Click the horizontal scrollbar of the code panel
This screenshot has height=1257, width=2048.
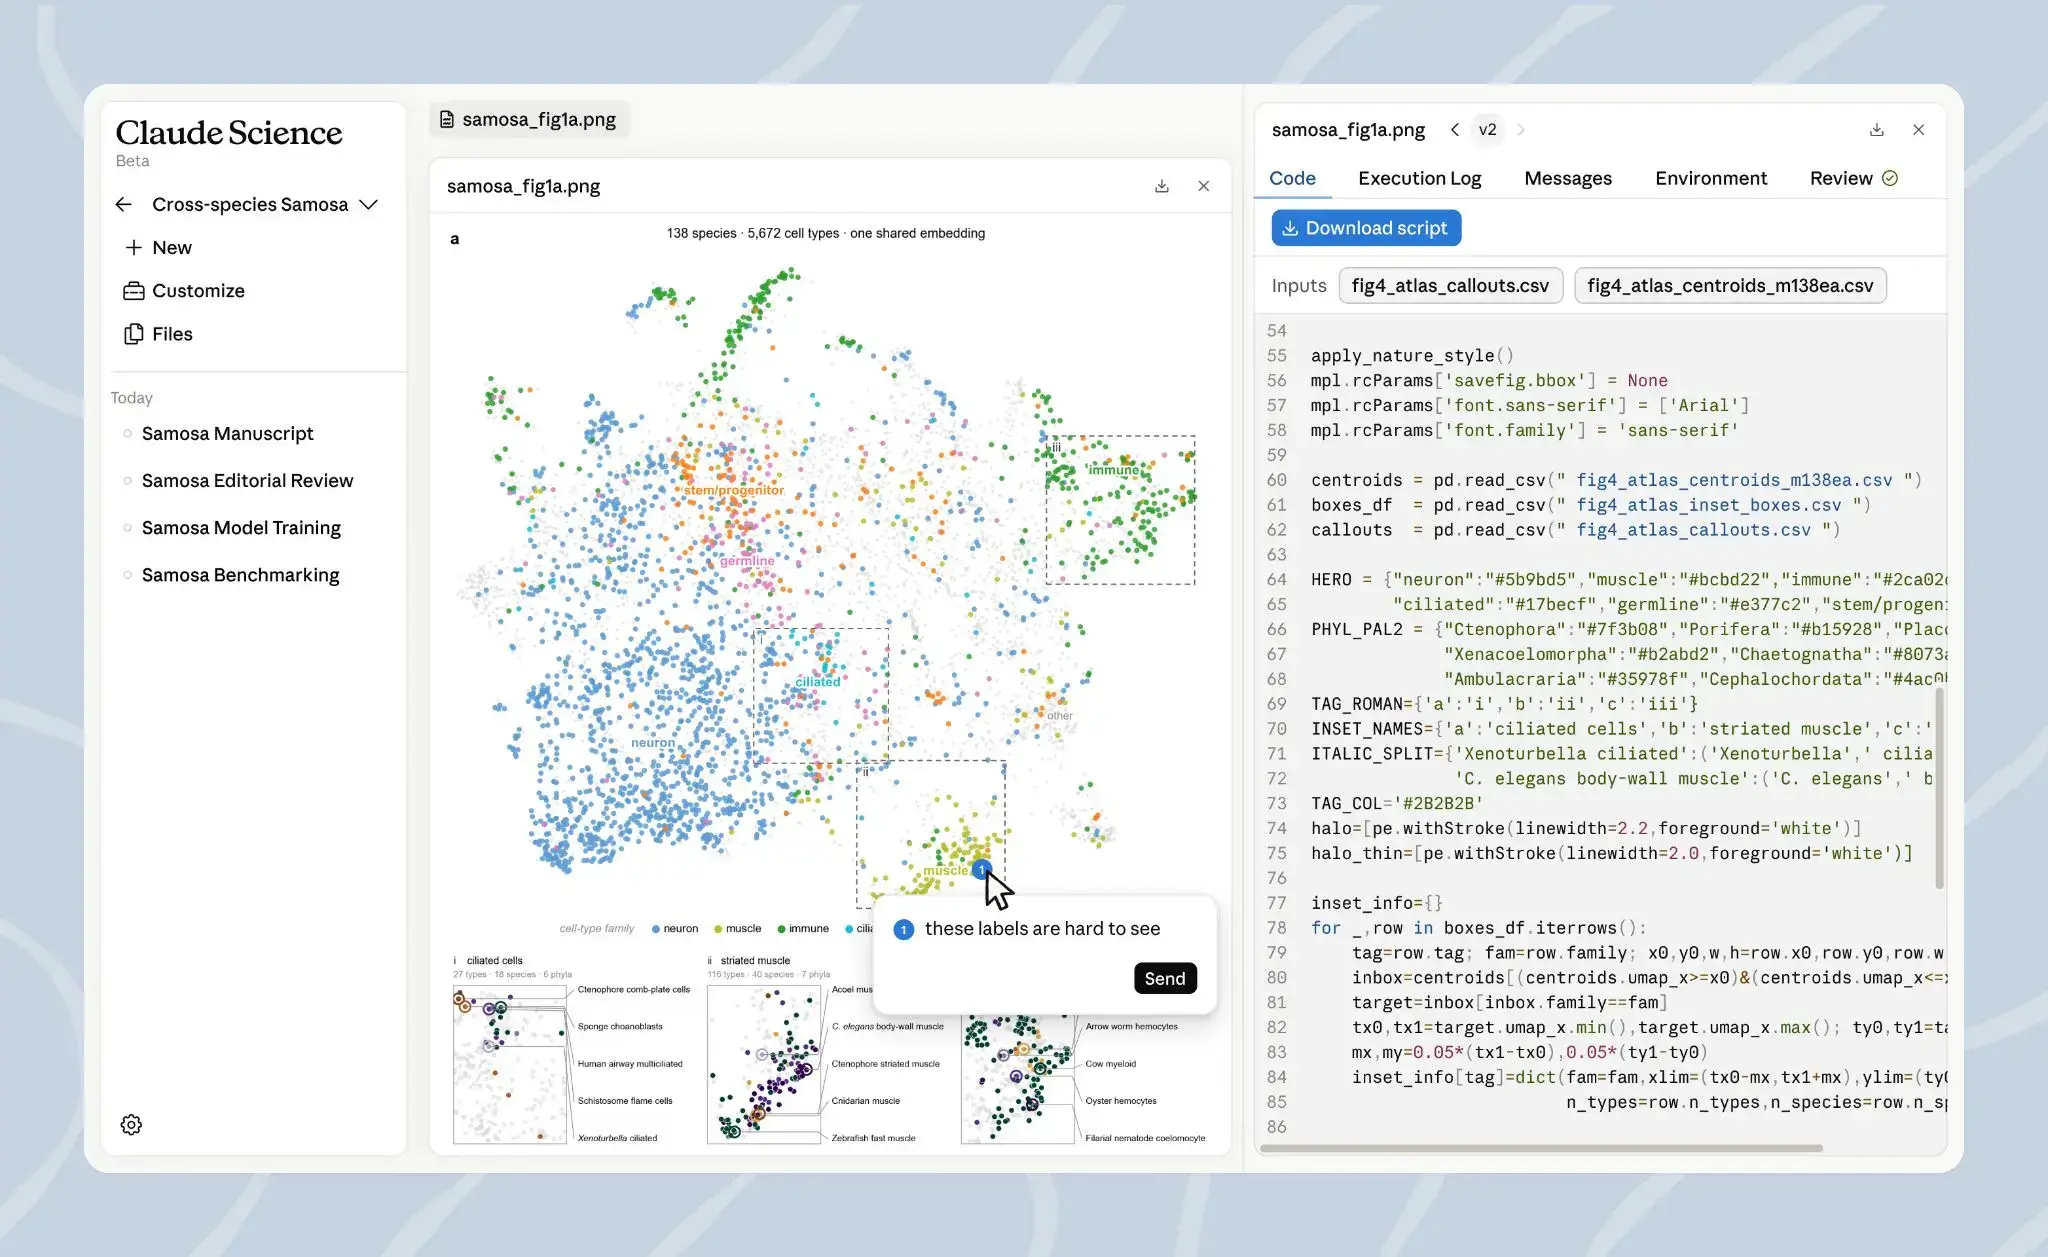pyautogui.click(x=1540, y=1148)
